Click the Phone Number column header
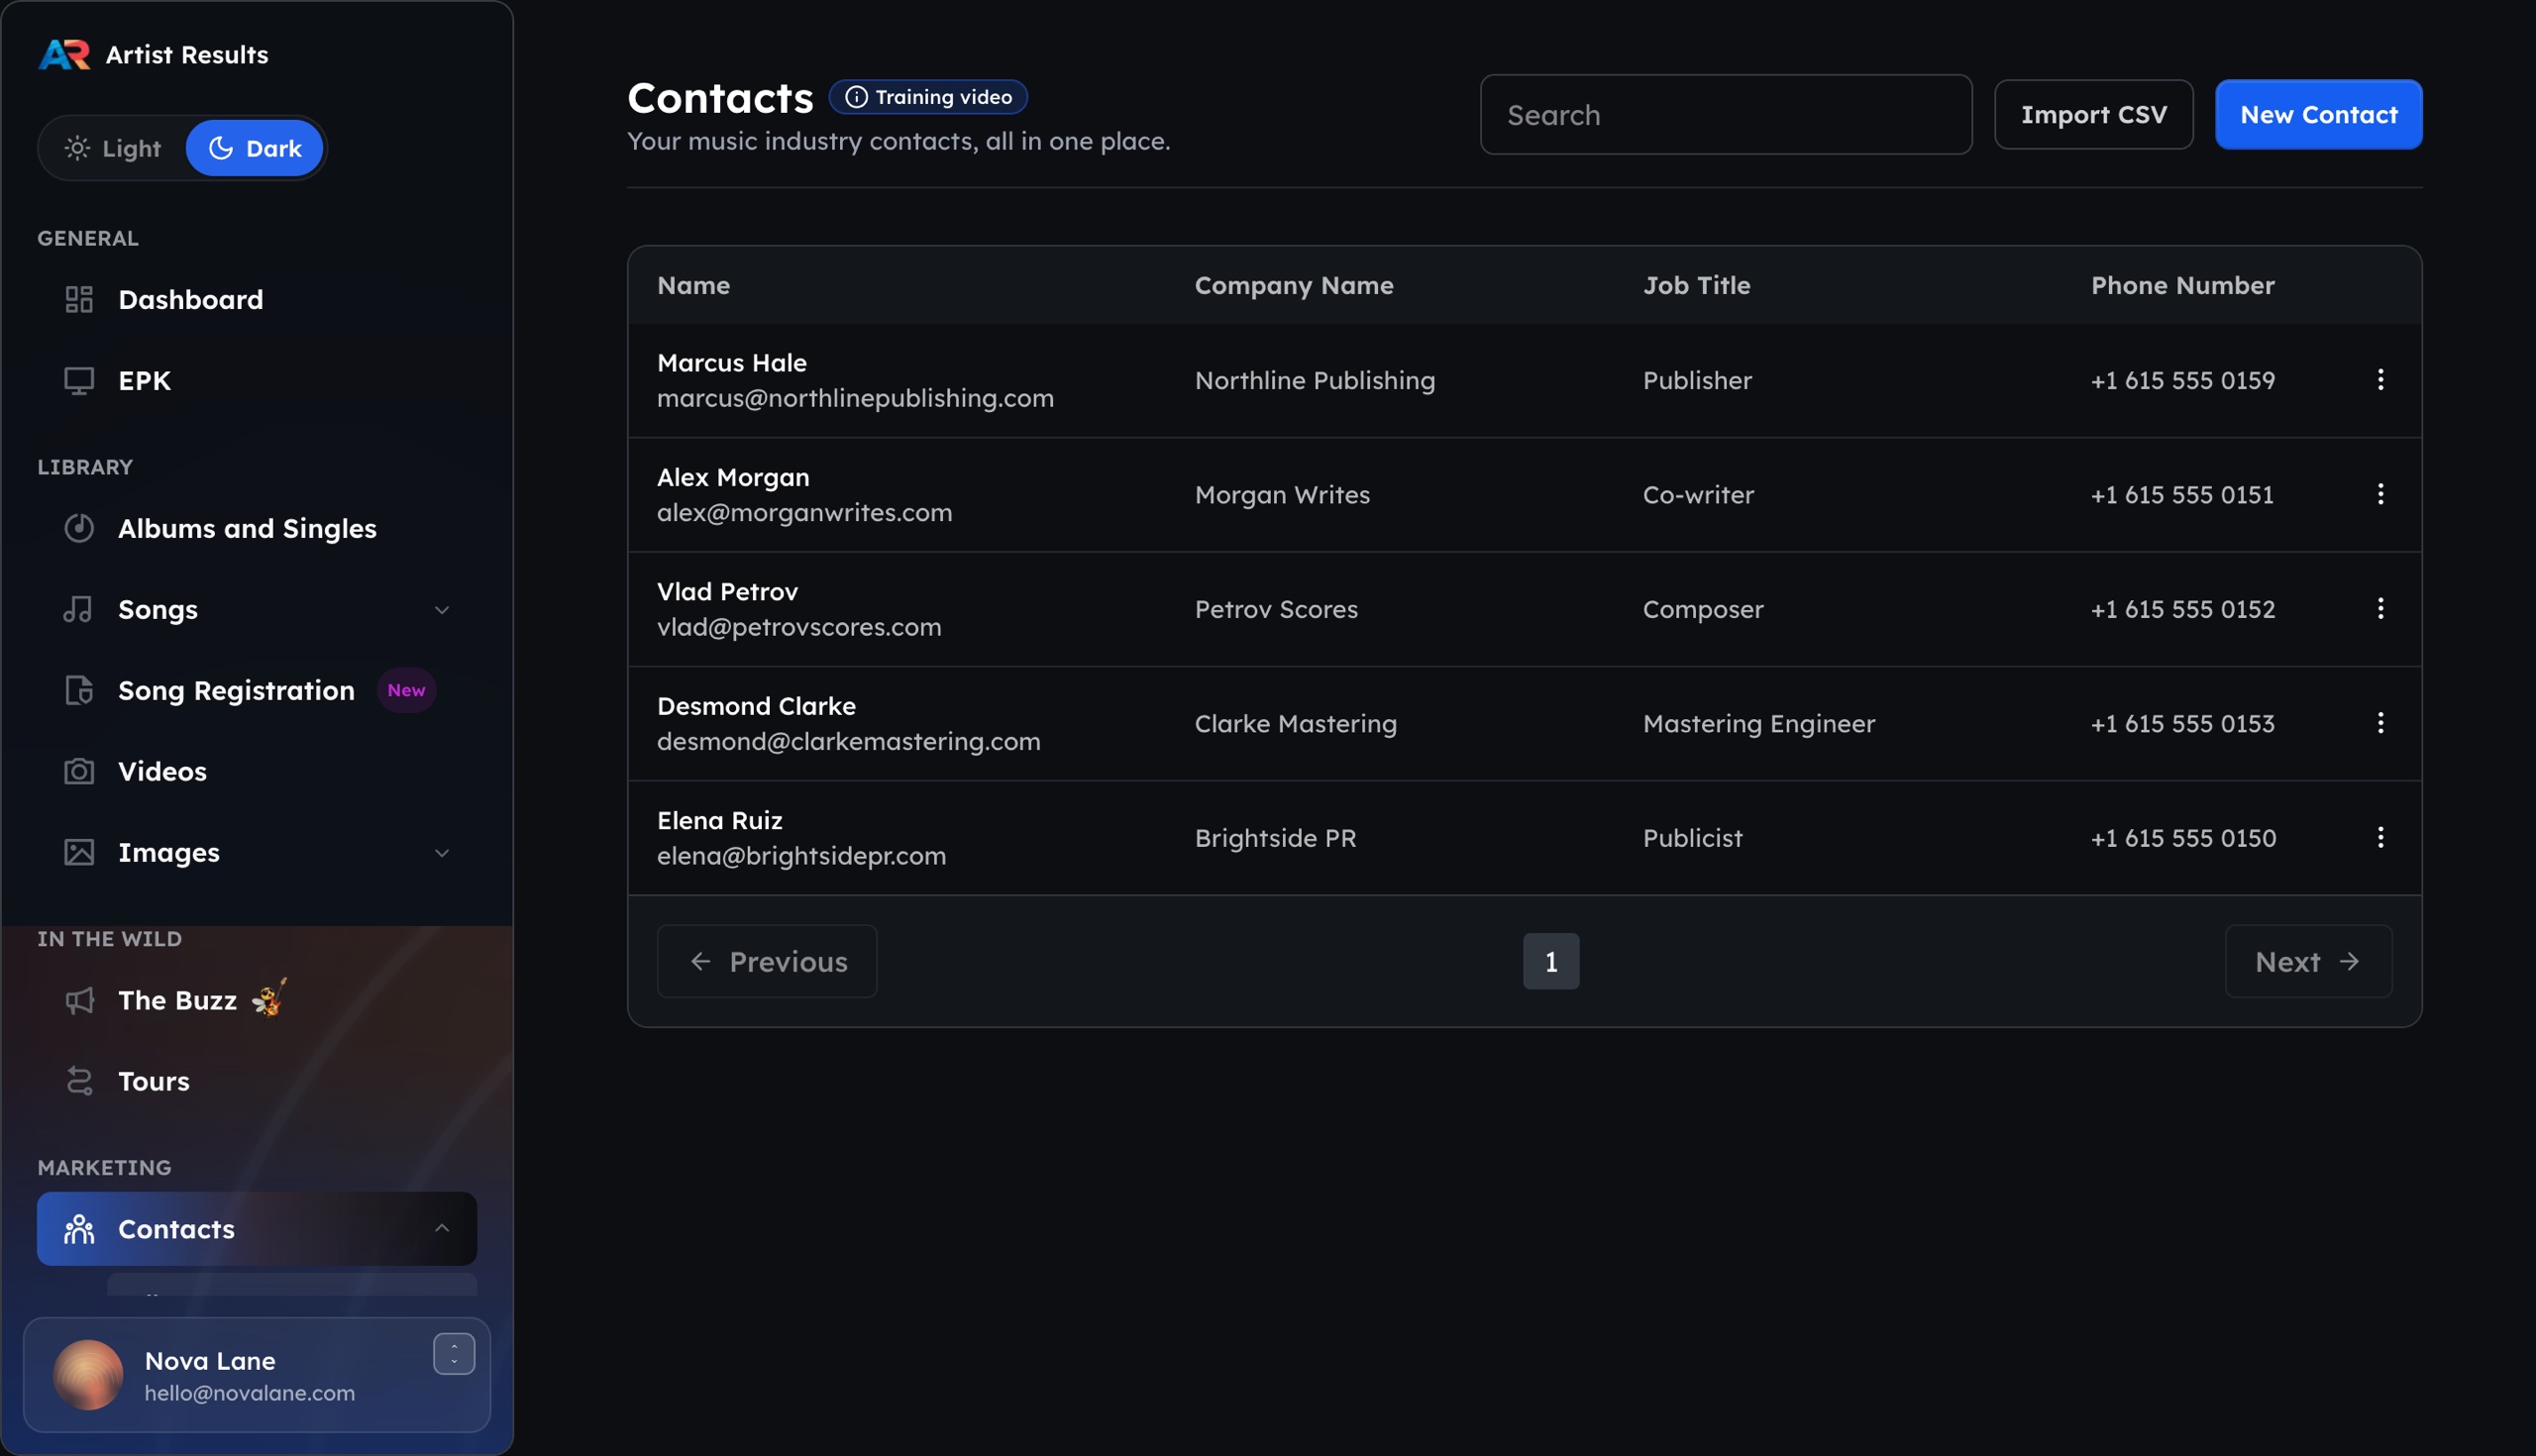Image resolution: width=2536 pixels, height=1456 pixels. pos(2183,285)
